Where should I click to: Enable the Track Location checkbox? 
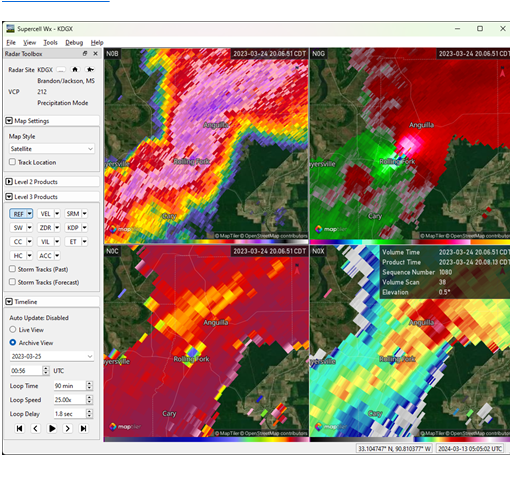pos(13,162)
